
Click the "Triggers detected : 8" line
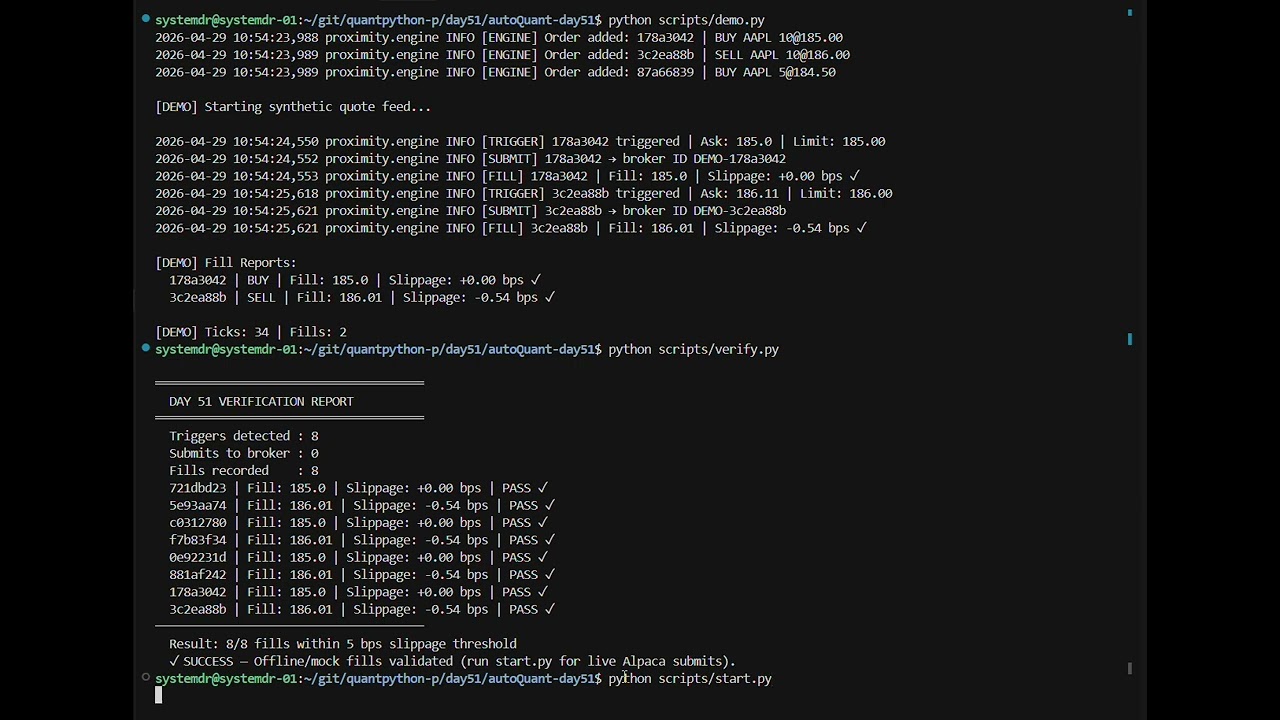click(x=244, y=436)
